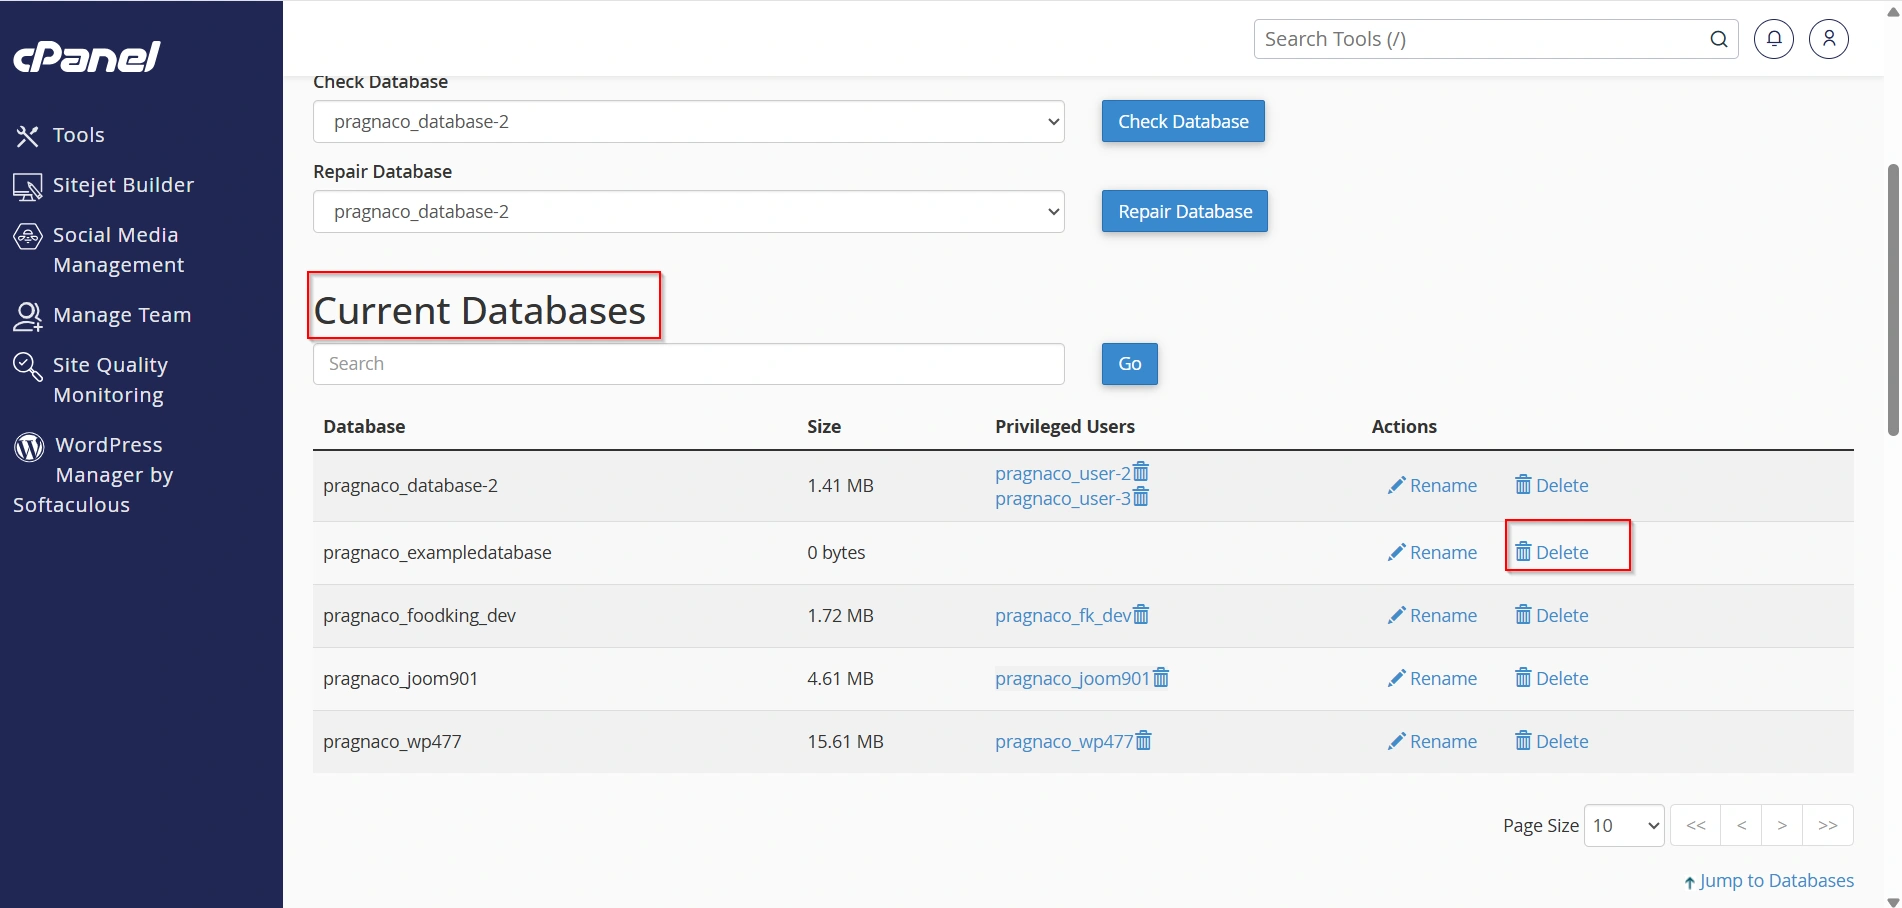Go to first page with << button

[1696, 825]
